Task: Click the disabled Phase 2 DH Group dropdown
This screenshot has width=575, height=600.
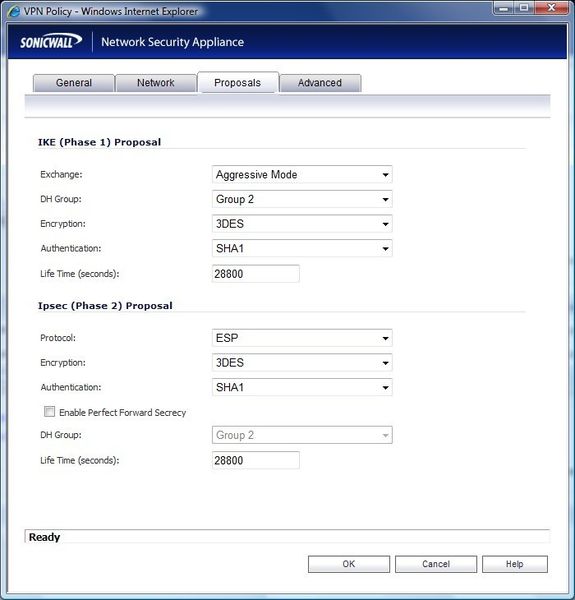Action: click(302, 435)
